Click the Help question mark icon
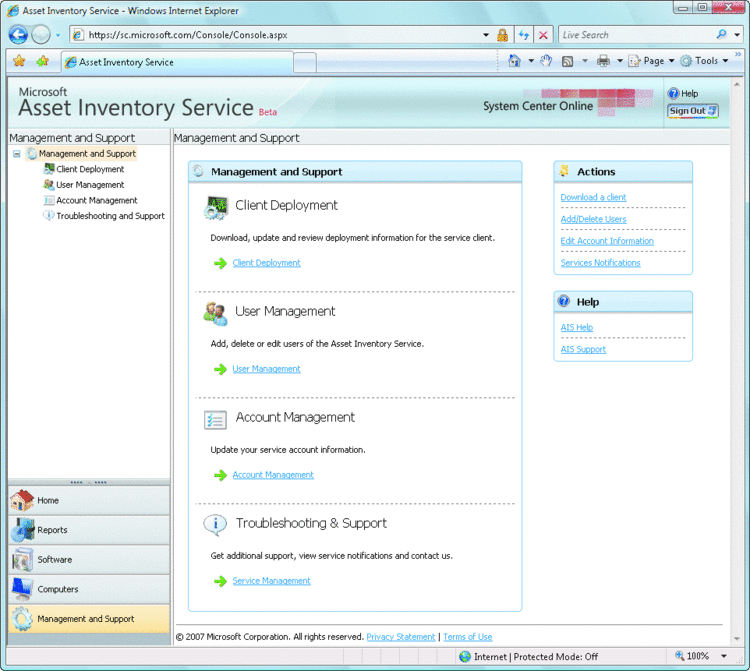Viewport: 750px width, 671px height. point(673,94)
